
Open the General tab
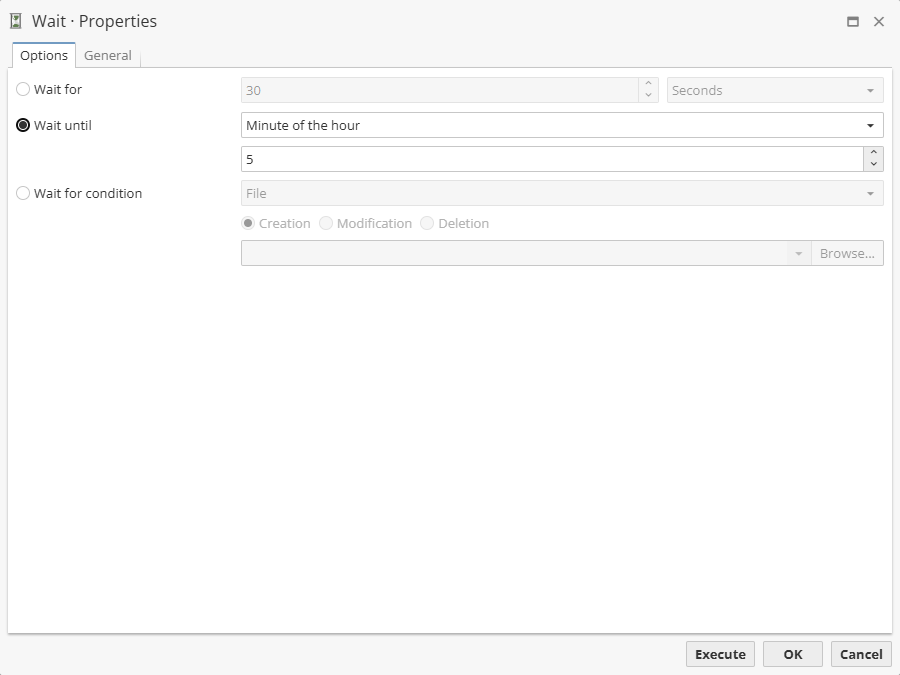click(107, 55)
